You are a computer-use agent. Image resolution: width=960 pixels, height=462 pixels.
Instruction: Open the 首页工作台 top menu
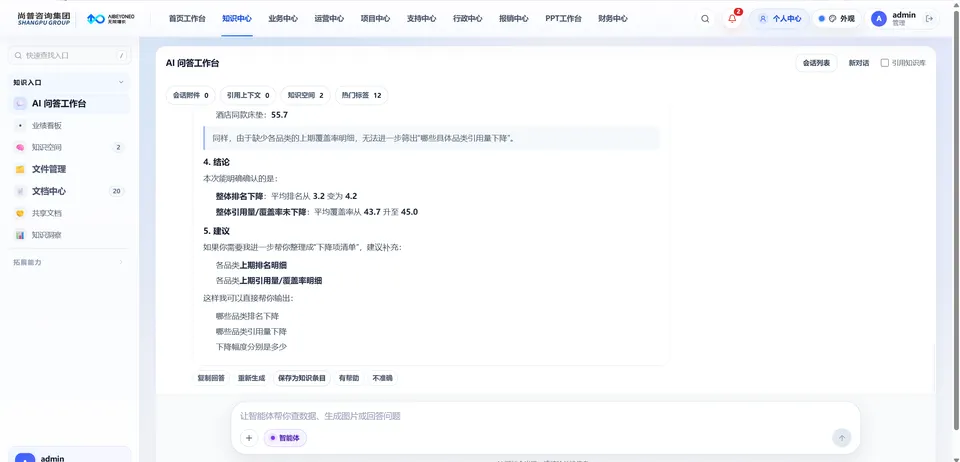pyautogui.click(x=187, y=19)
